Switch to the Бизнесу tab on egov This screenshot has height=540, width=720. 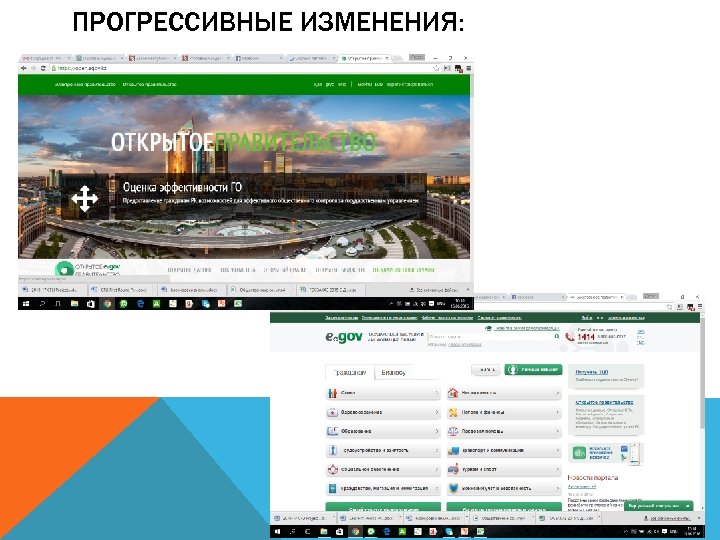(x=394, y=372)
